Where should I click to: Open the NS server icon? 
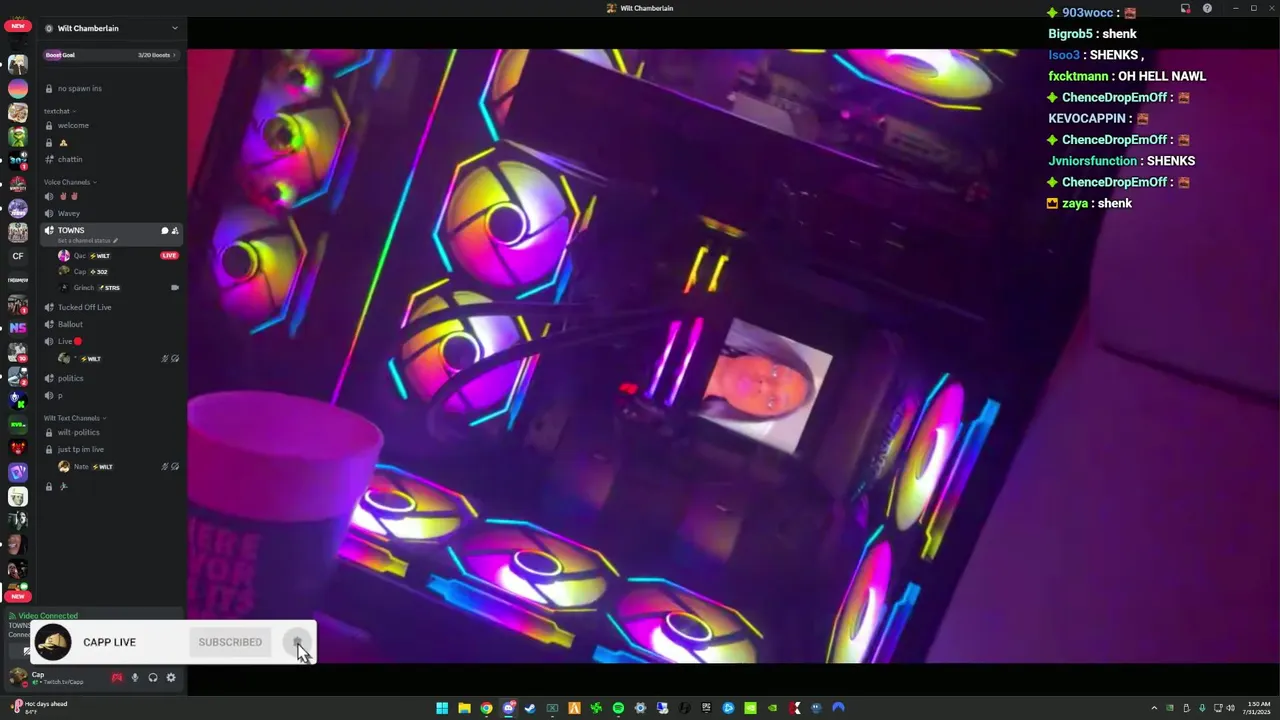[17, 328]
